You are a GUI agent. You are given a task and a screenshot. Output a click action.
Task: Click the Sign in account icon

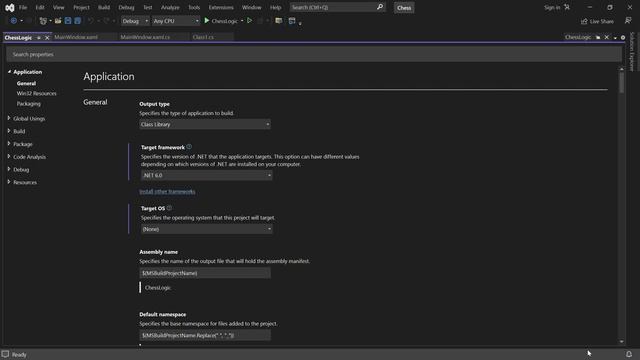pos(567,7)
